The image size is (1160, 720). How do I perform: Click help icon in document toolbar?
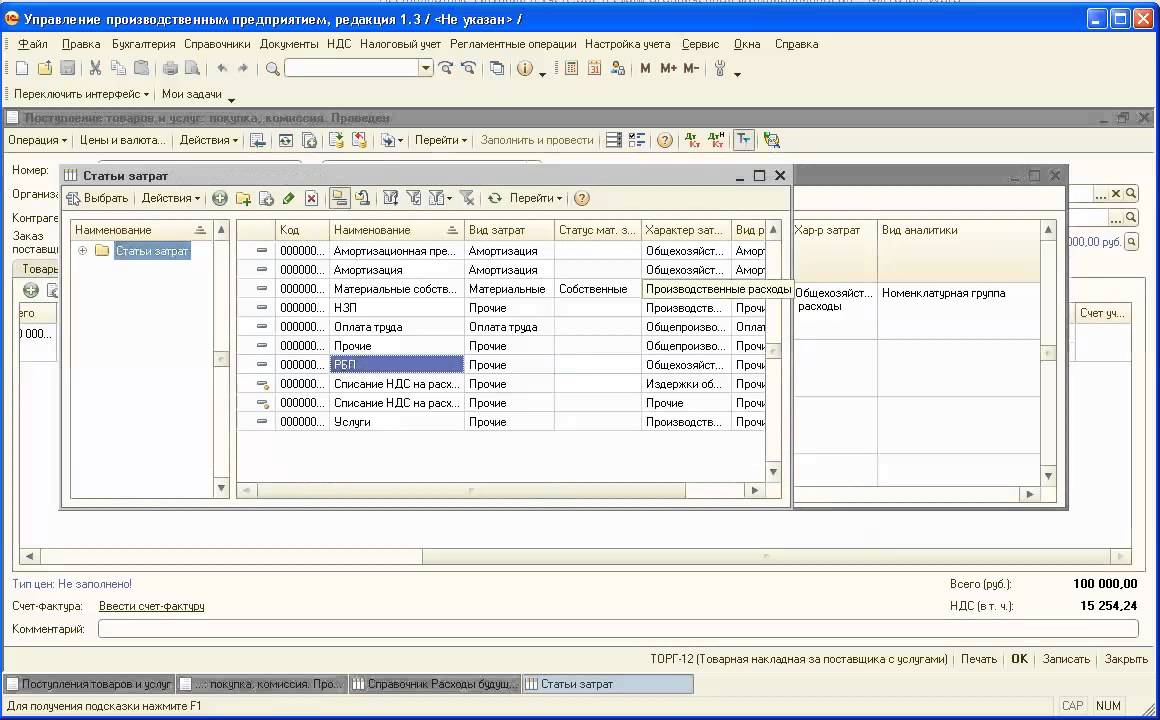[664, 140]
